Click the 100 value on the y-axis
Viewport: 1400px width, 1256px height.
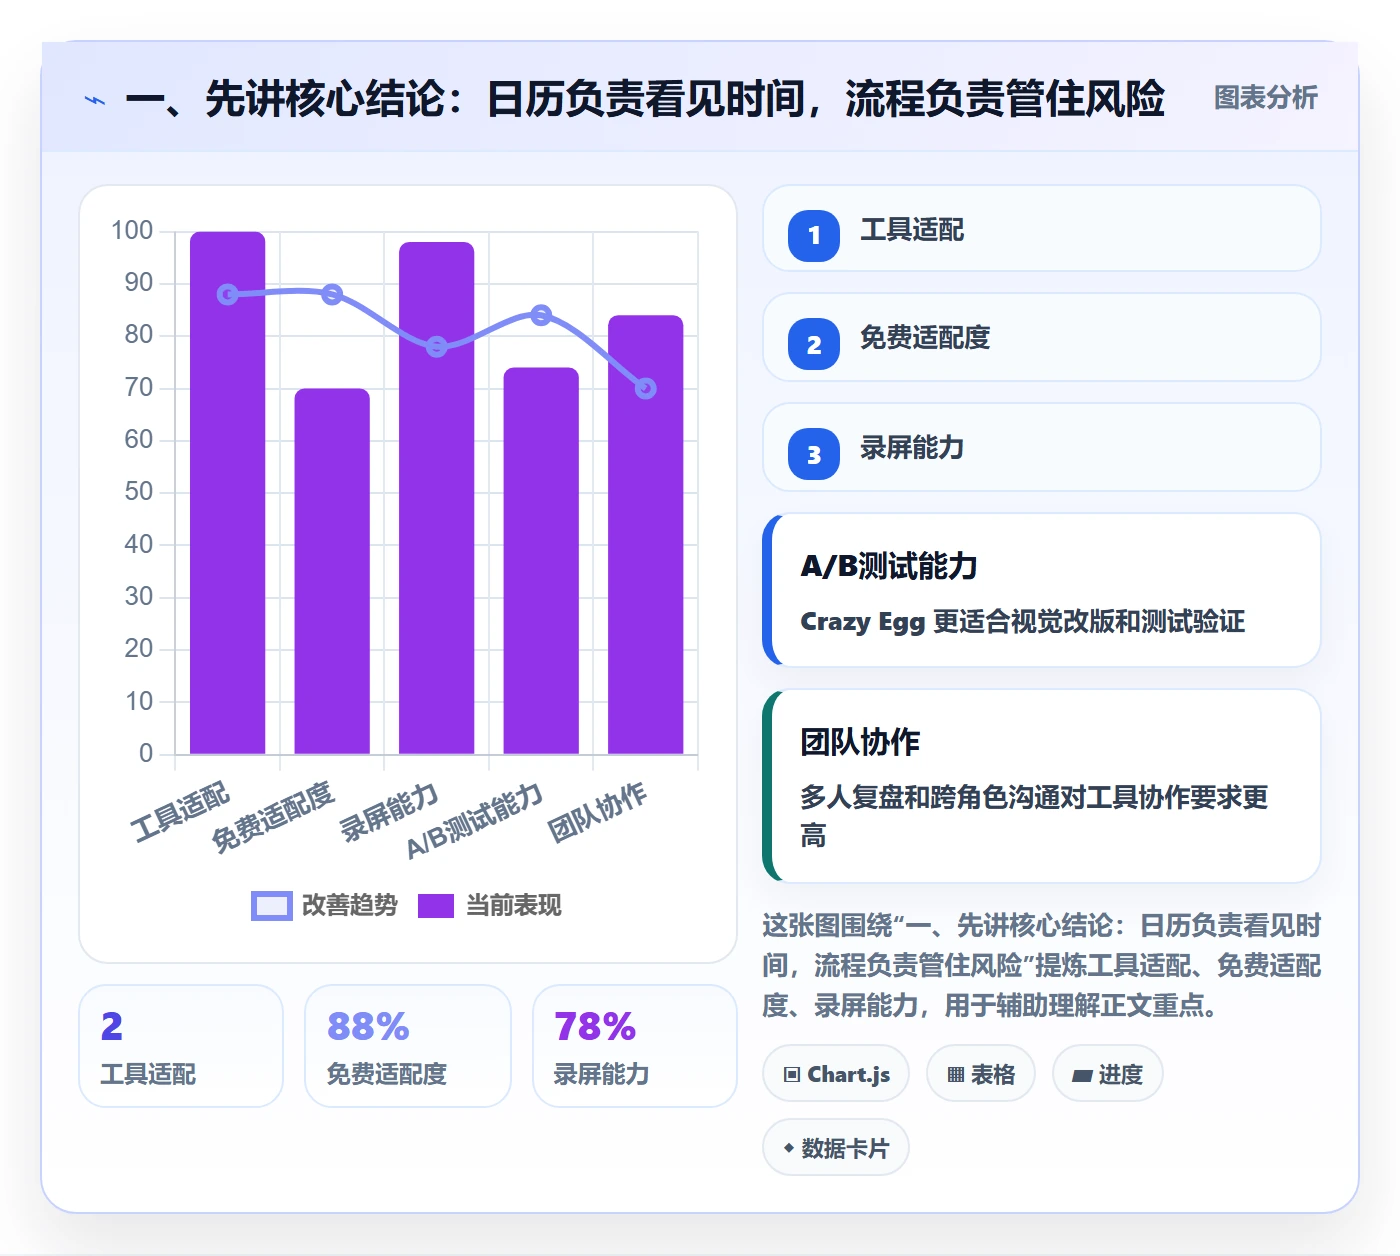pos(132,231)
